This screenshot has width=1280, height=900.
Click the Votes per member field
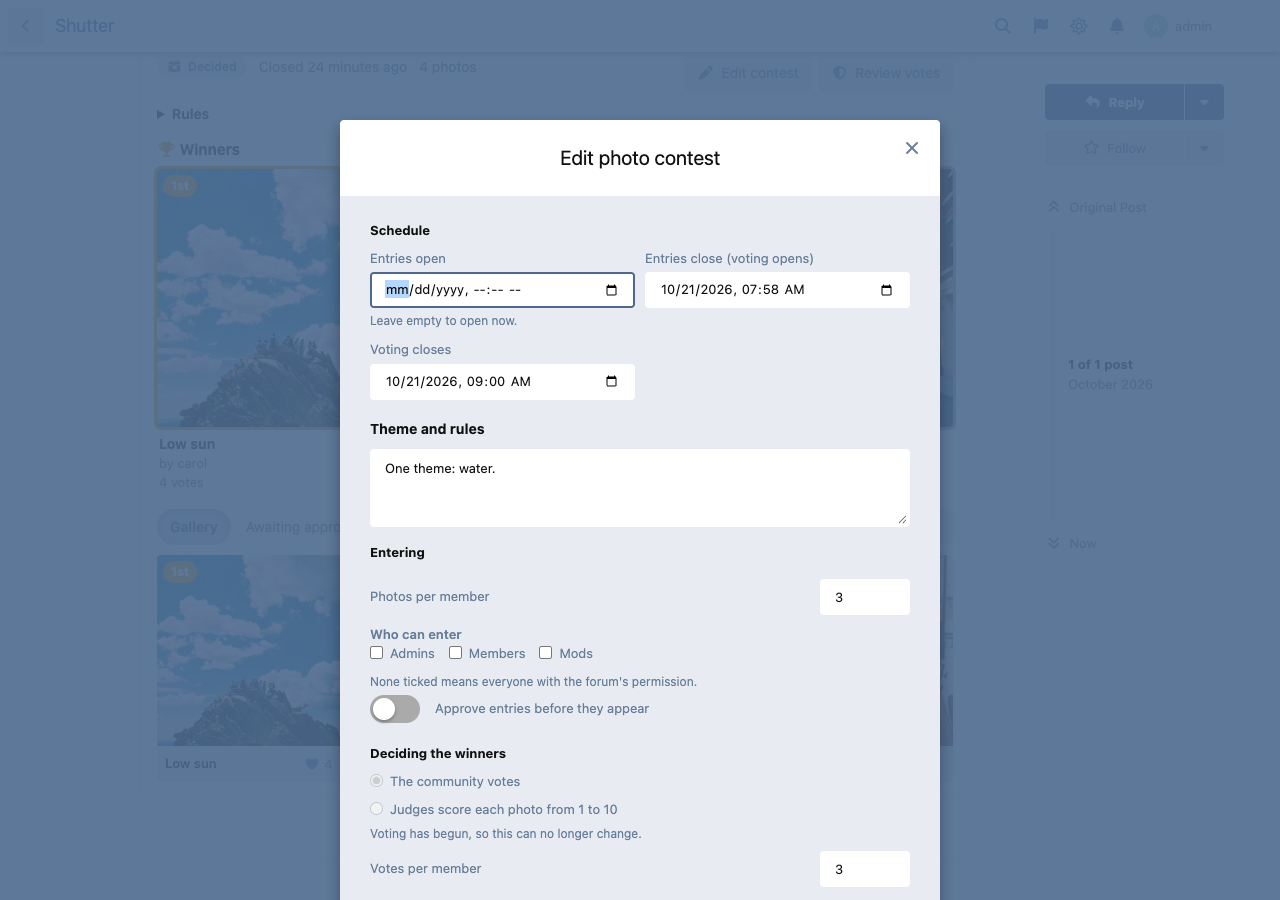tap(865, 869)
